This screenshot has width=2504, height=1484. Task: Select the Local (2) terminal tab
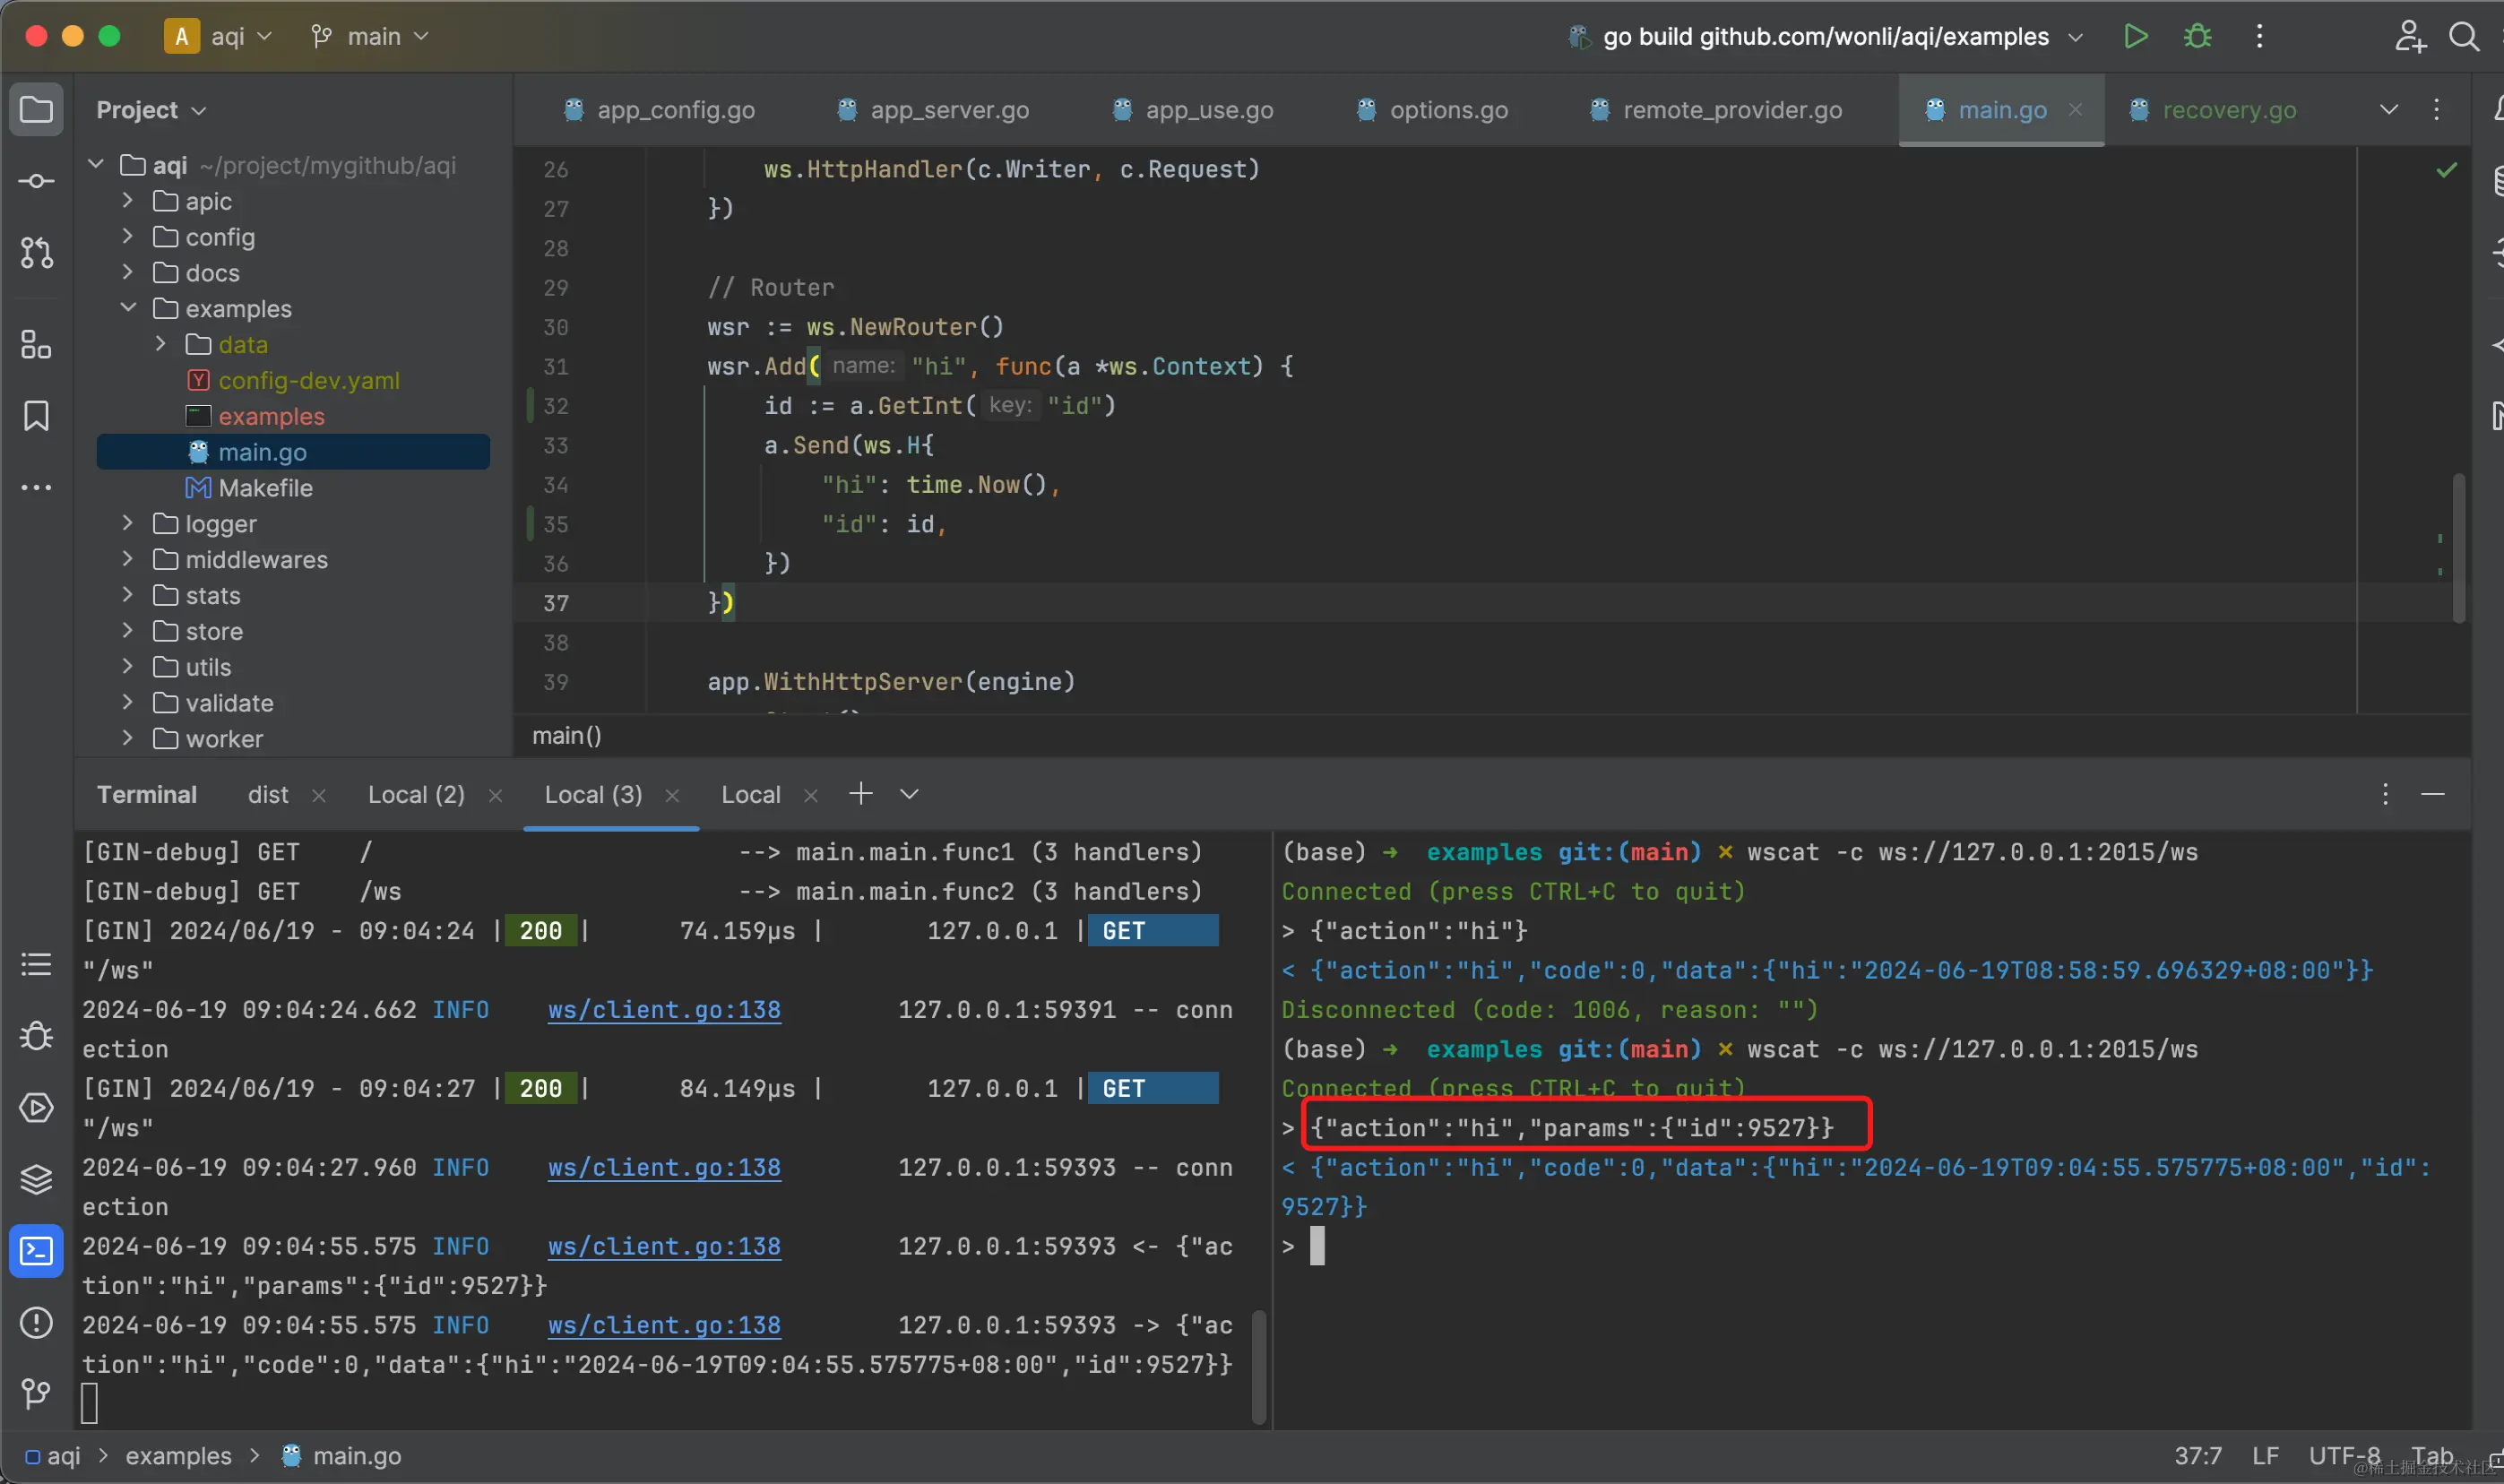click(x=416, y=795)
